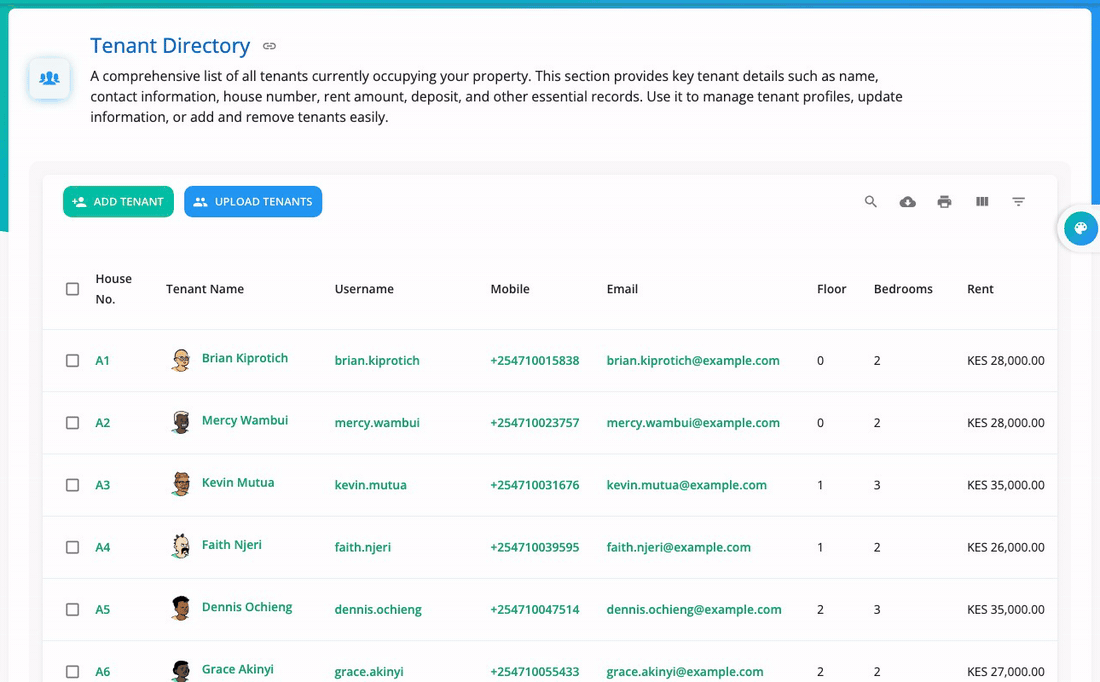1100x682 pixels.
Task: Open the theme palette floating button
Action: pyautogui.click(x=1080, y=228)
